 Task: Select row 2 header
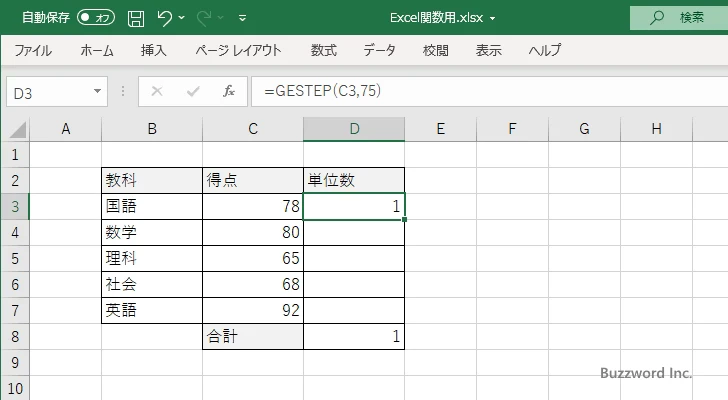[x=15, y=181]
